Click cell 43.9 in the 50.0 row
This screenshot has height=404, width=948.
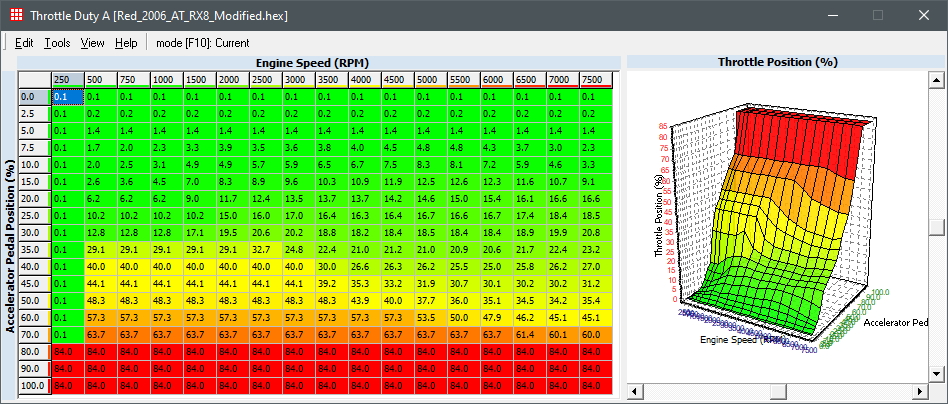point(365,301)
